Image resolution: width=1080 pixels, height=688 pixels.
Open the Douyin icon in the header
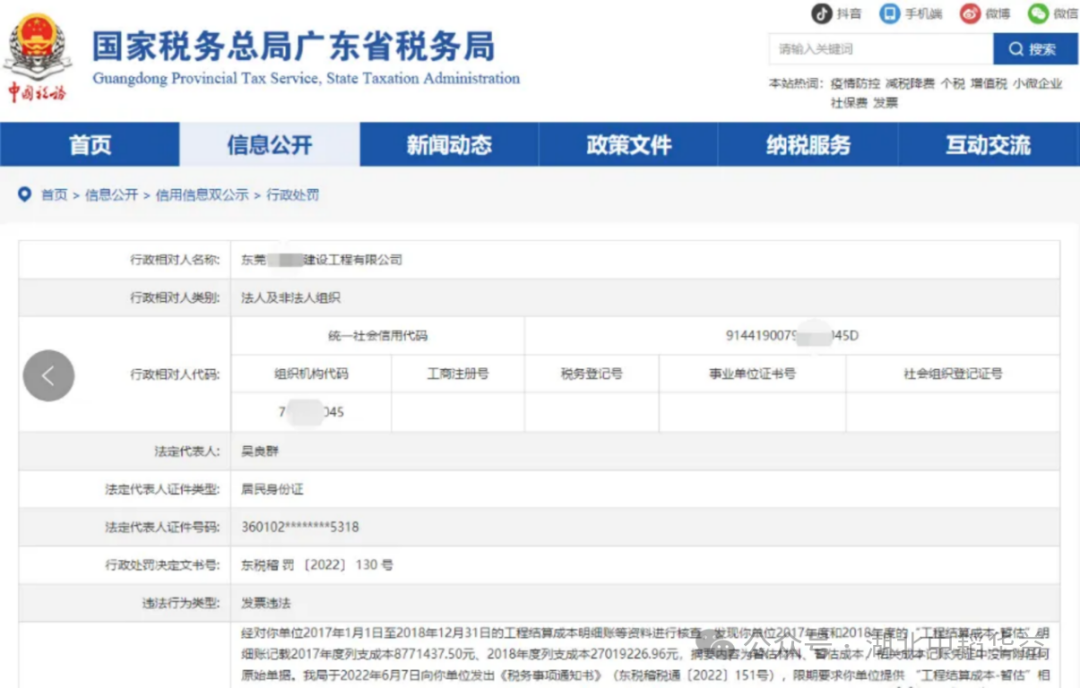824,13
